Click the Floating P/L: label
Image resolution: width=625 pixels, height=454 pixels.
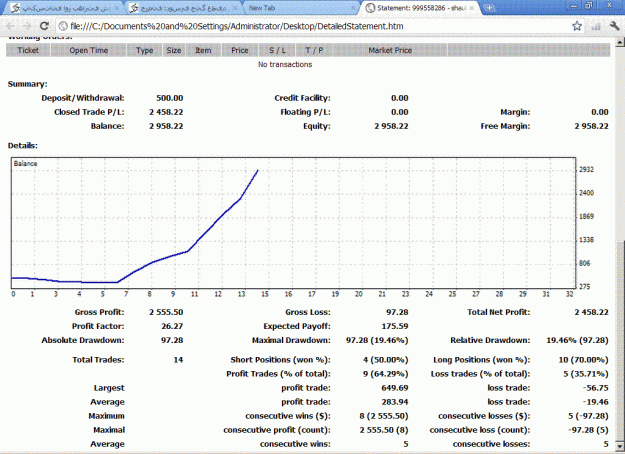pos(305,112)
